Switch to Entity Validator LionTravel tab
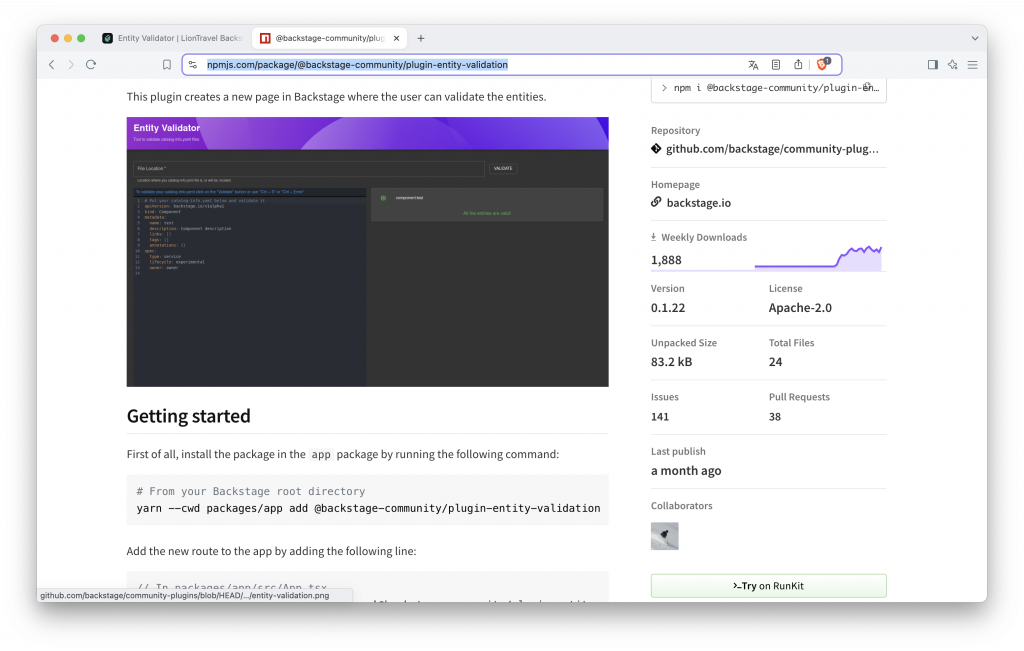 pos(173,39)
